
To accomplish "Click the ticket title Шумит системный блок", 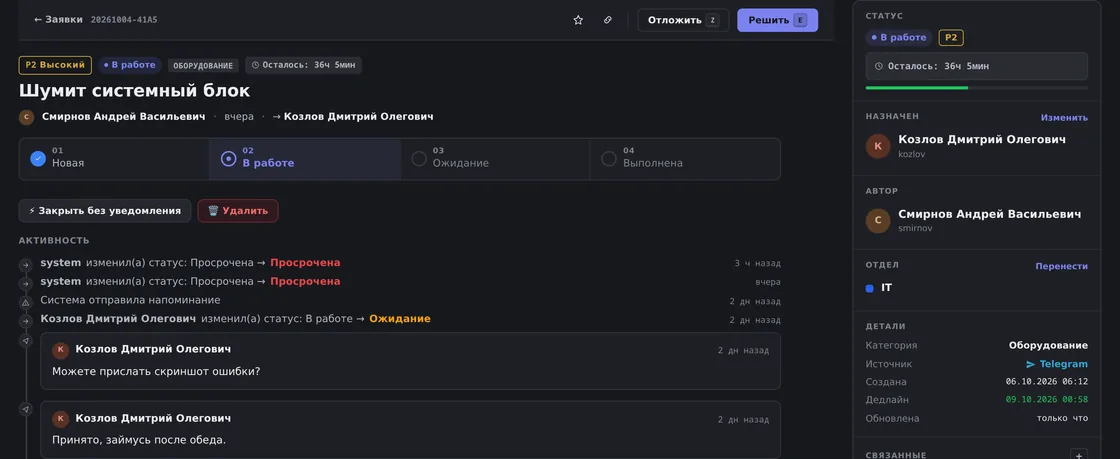I will click(134, 91).
